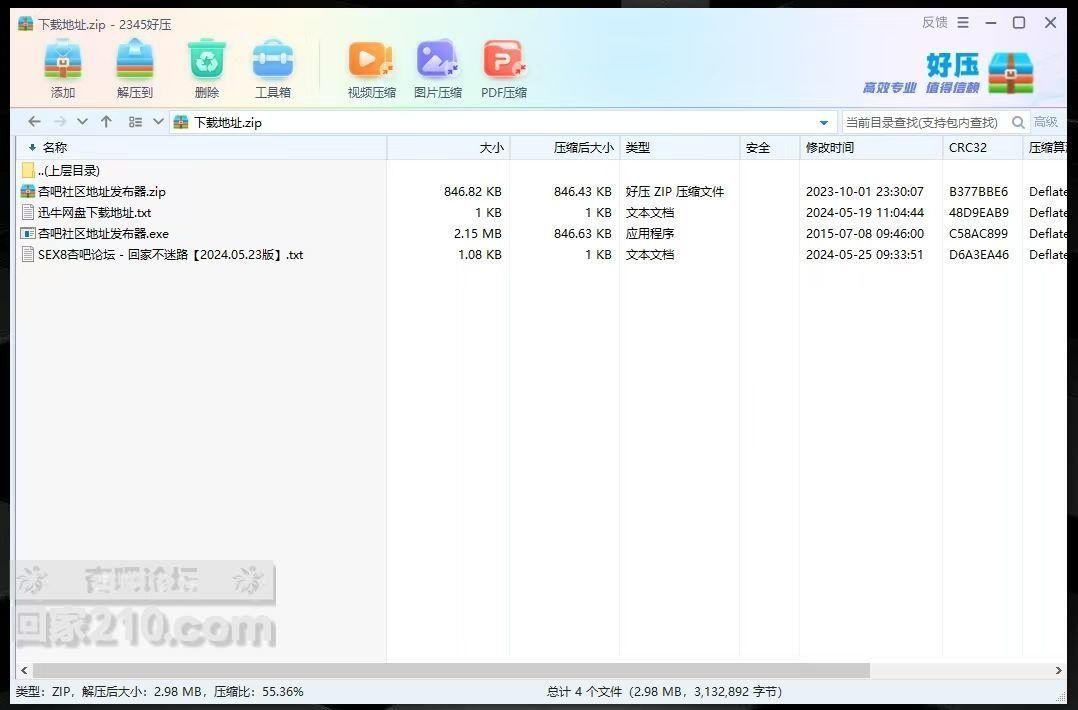Click the list view mode icon

pos(135,122)
